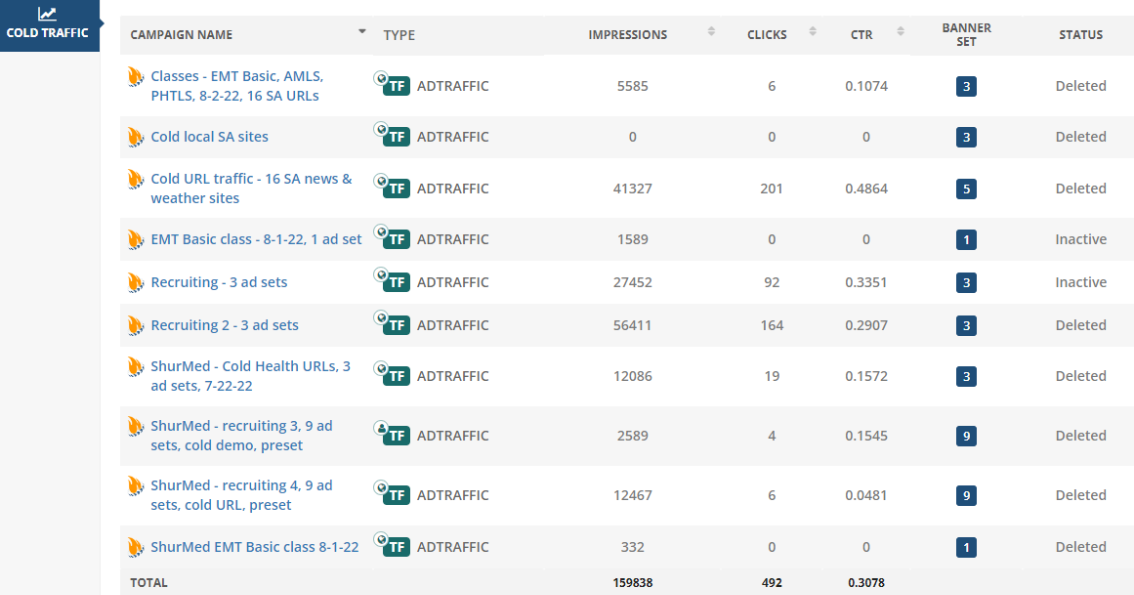
Task: Click banner set badge 9 for ShurMed recruiting 4
Action: (965, 496)
